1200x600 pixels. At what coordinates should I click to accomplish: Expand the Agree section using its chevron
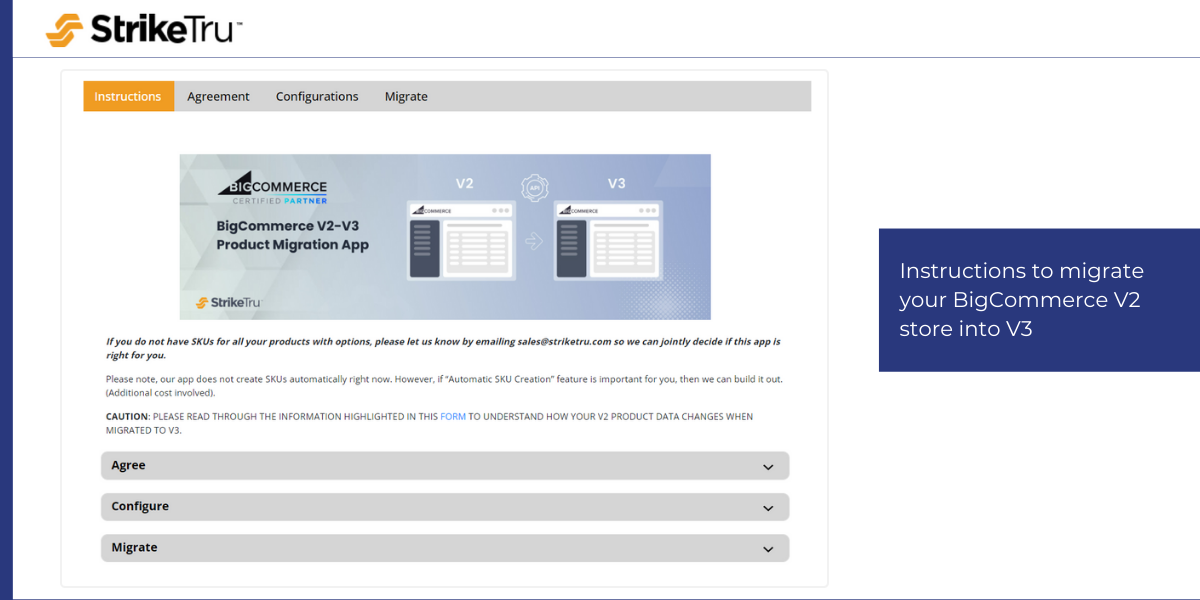coord(768,467)
